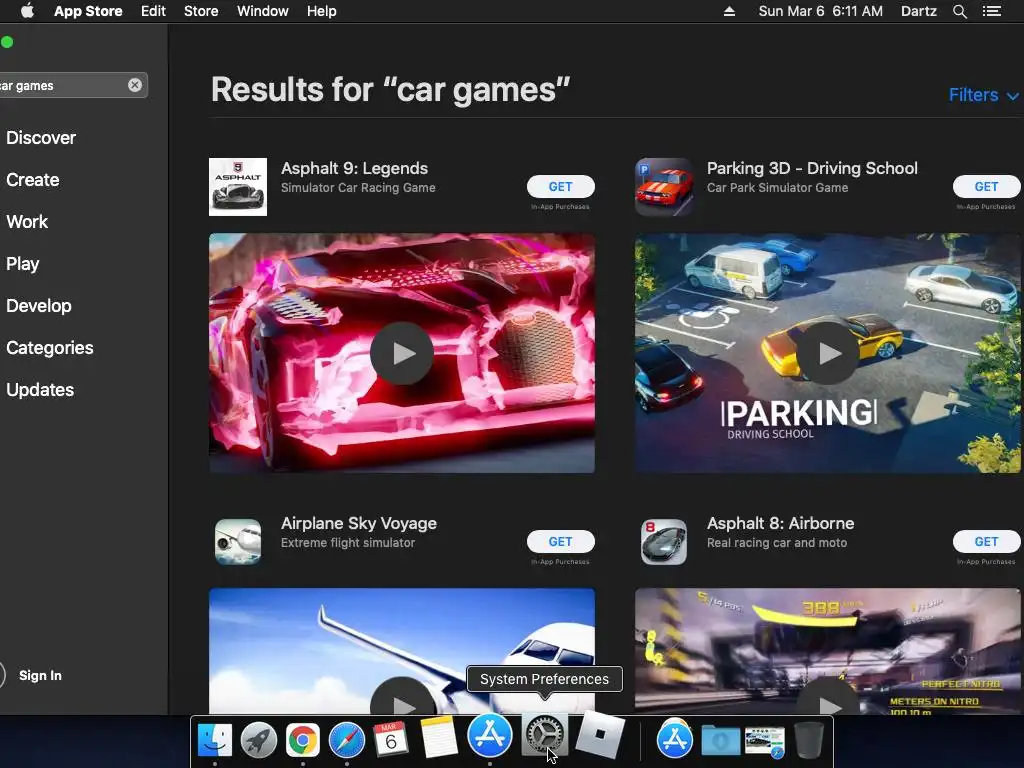The height and width of the screenshot is (768, 1024).
Task: Get Asphalt 8: Airborne
Action: [986, 542]
